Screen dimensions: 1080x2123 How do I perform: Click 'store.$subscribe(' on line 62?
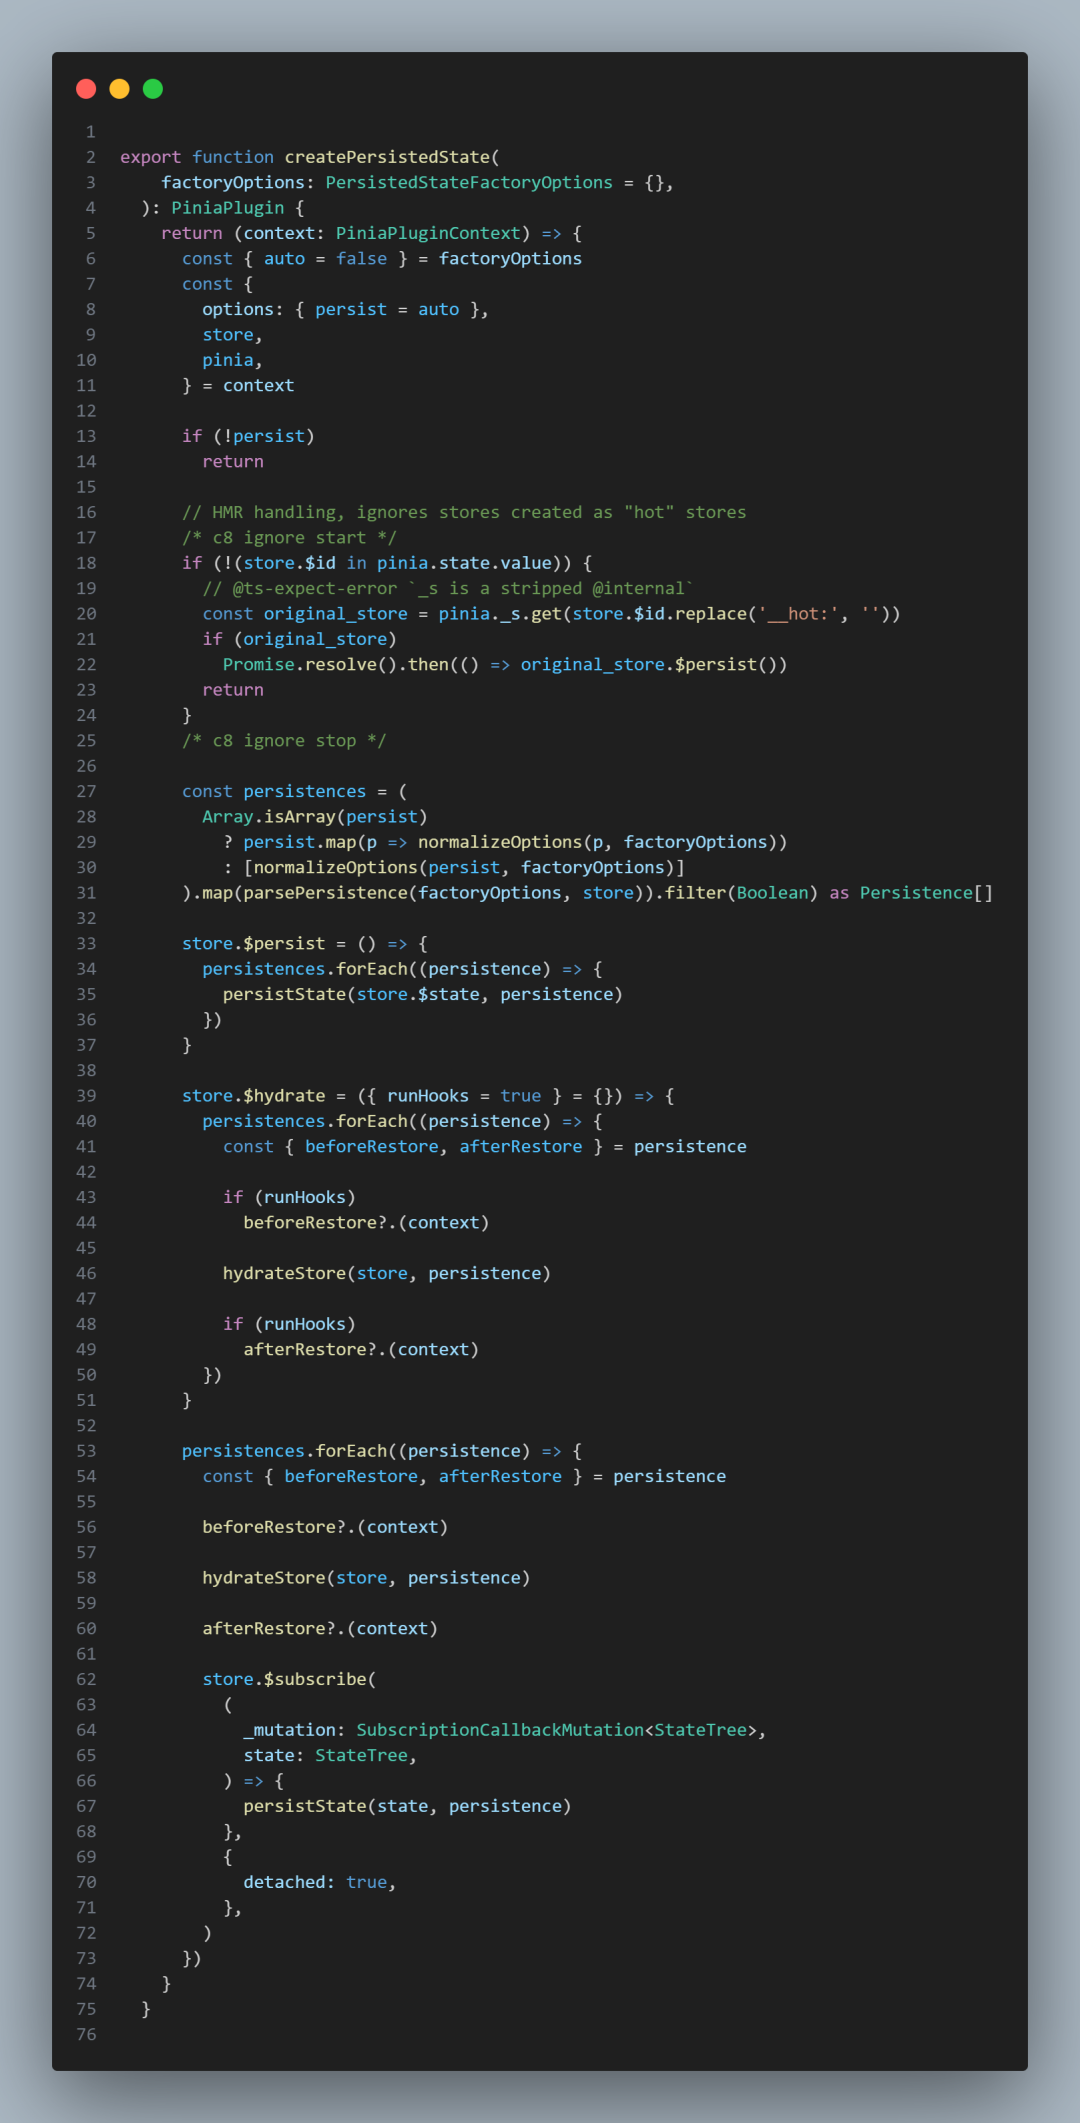pyautogui.click(x=290, y=1680)
